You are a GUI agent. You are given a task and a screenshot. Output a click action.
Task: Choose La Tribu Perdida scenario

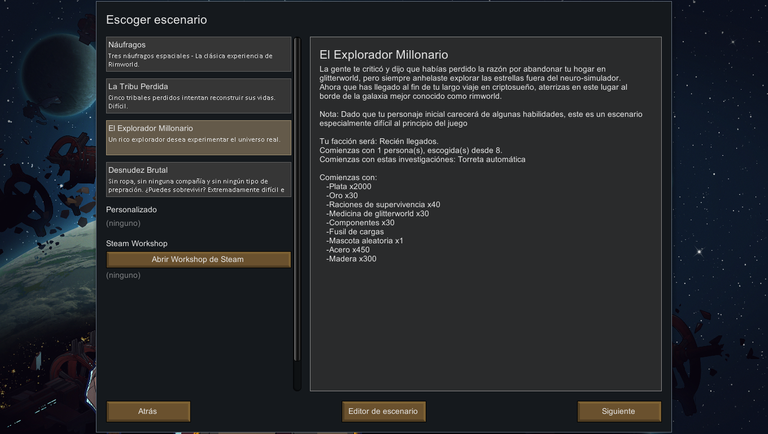tap(198, 96)
